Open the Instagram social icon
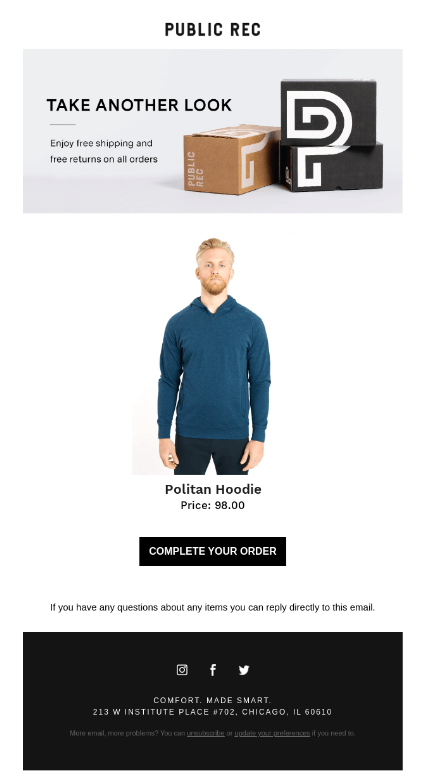The image size is (426, 778). click(182, 670)
